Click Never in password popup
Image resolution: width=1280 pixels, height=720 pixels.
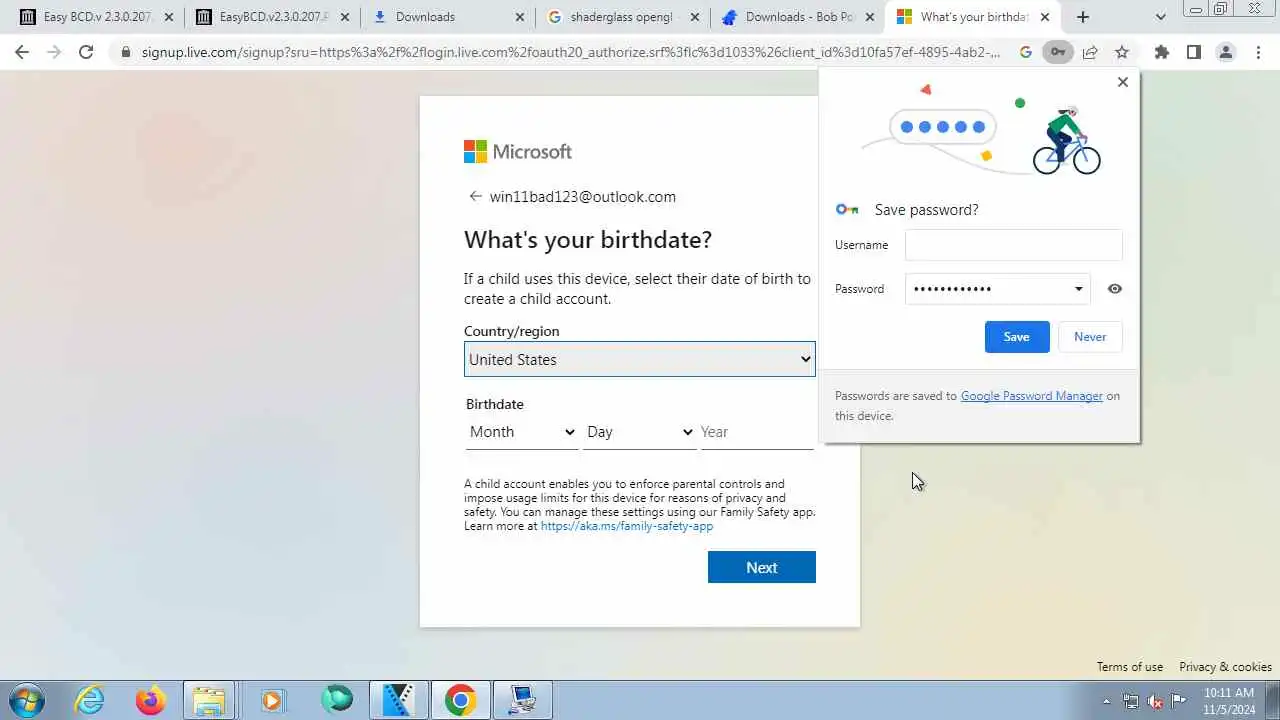pos(1090,337)
